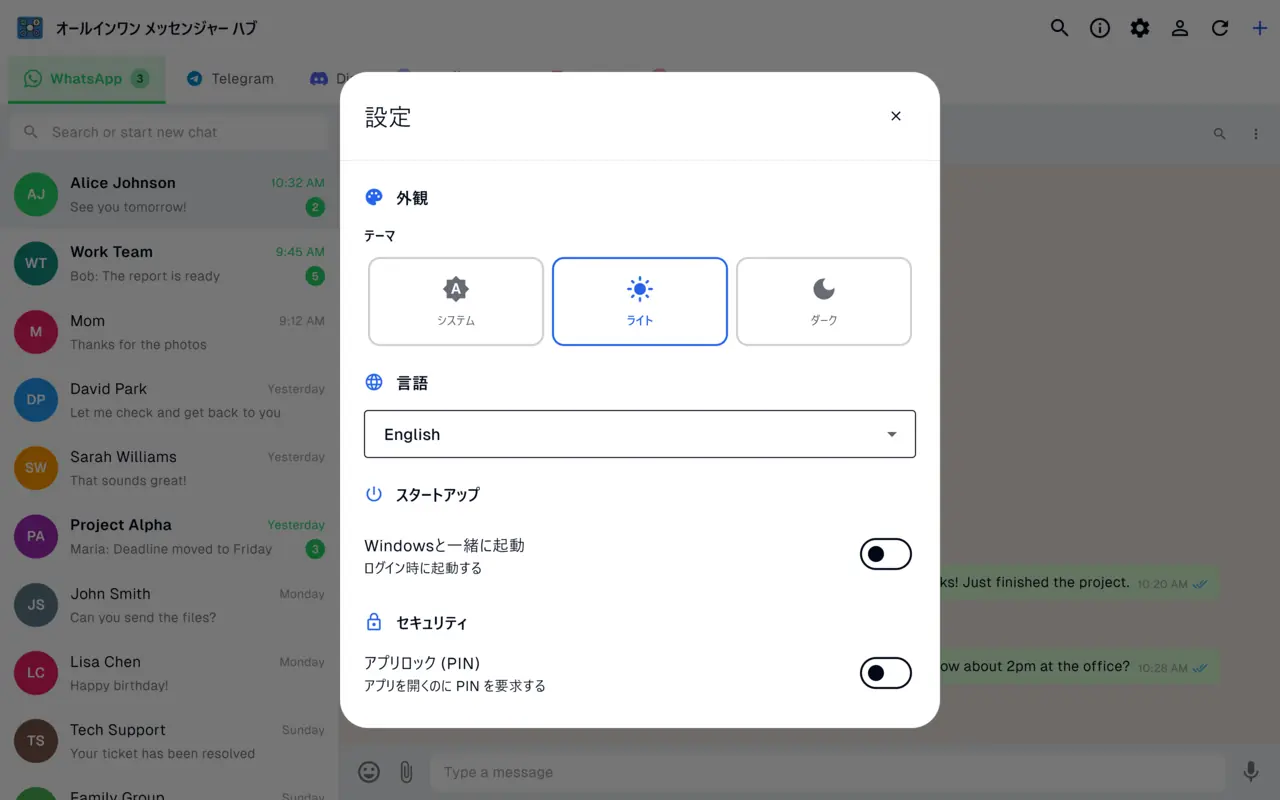This screenshot has height=800, width=1280.
Task: Toggle アプリロック (PIN) switch
Action: click(886, 673)
